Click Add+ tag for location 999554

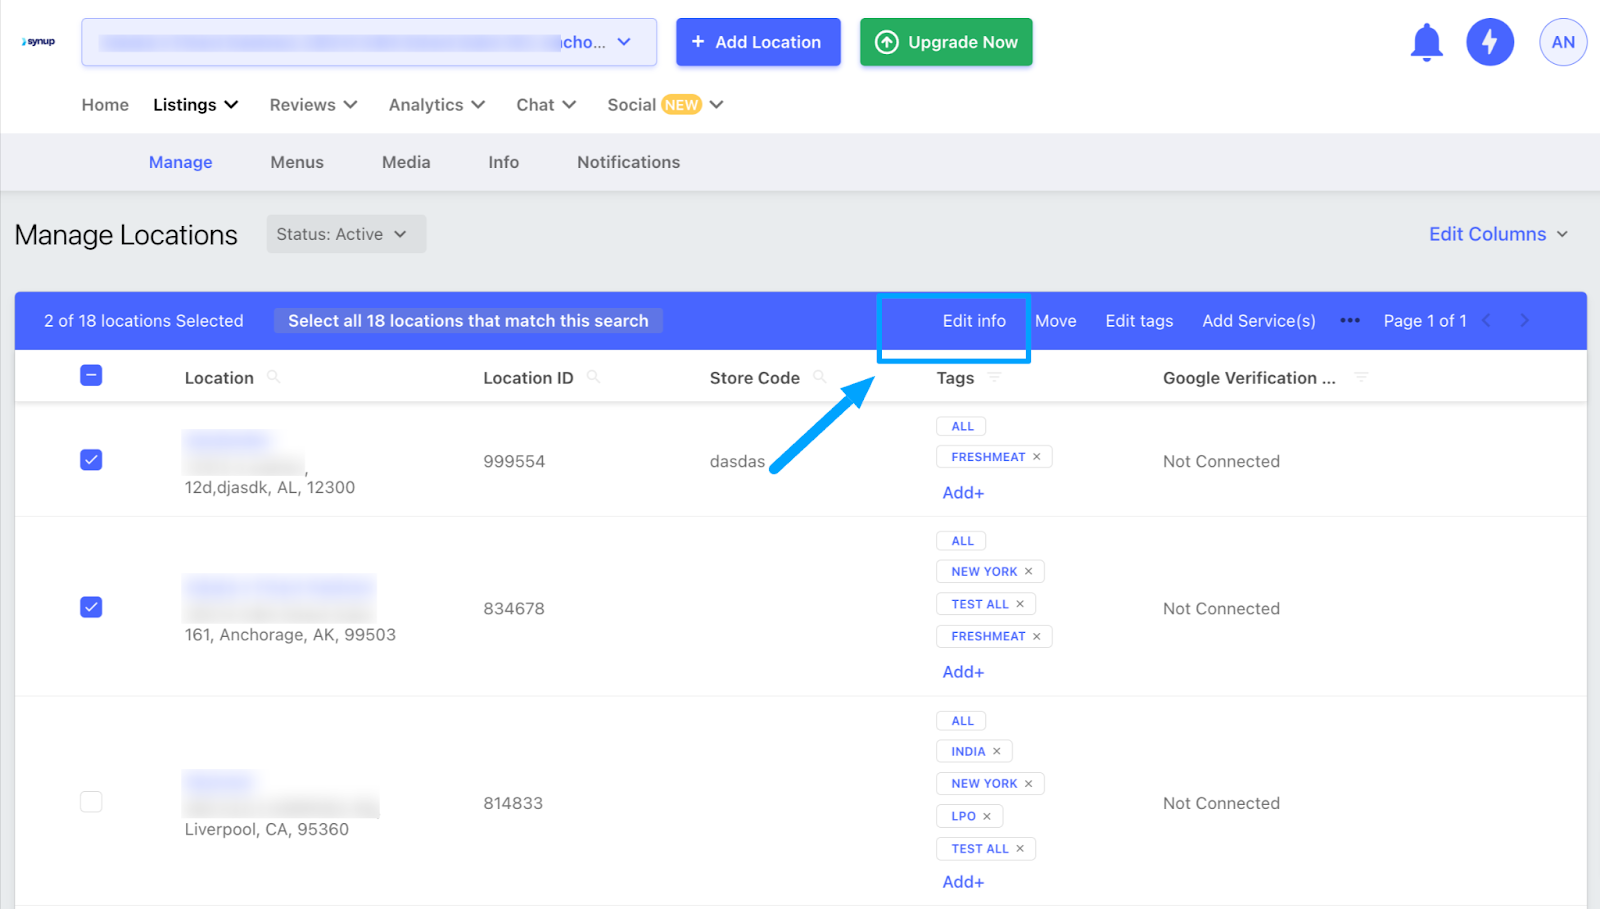[963, 493]
